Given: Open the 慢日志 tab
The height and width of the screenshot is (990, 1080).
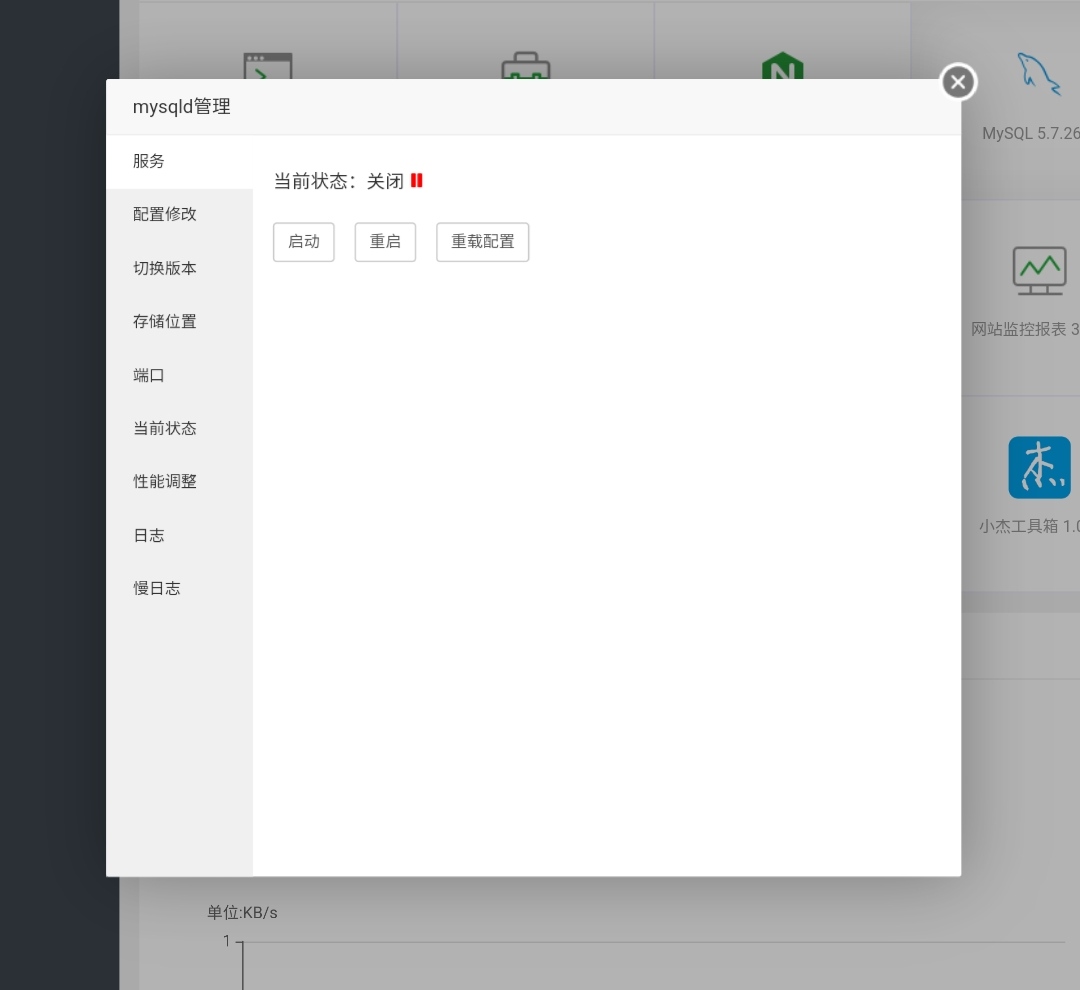Looking at the screenshot, I should tap(157, 588).
